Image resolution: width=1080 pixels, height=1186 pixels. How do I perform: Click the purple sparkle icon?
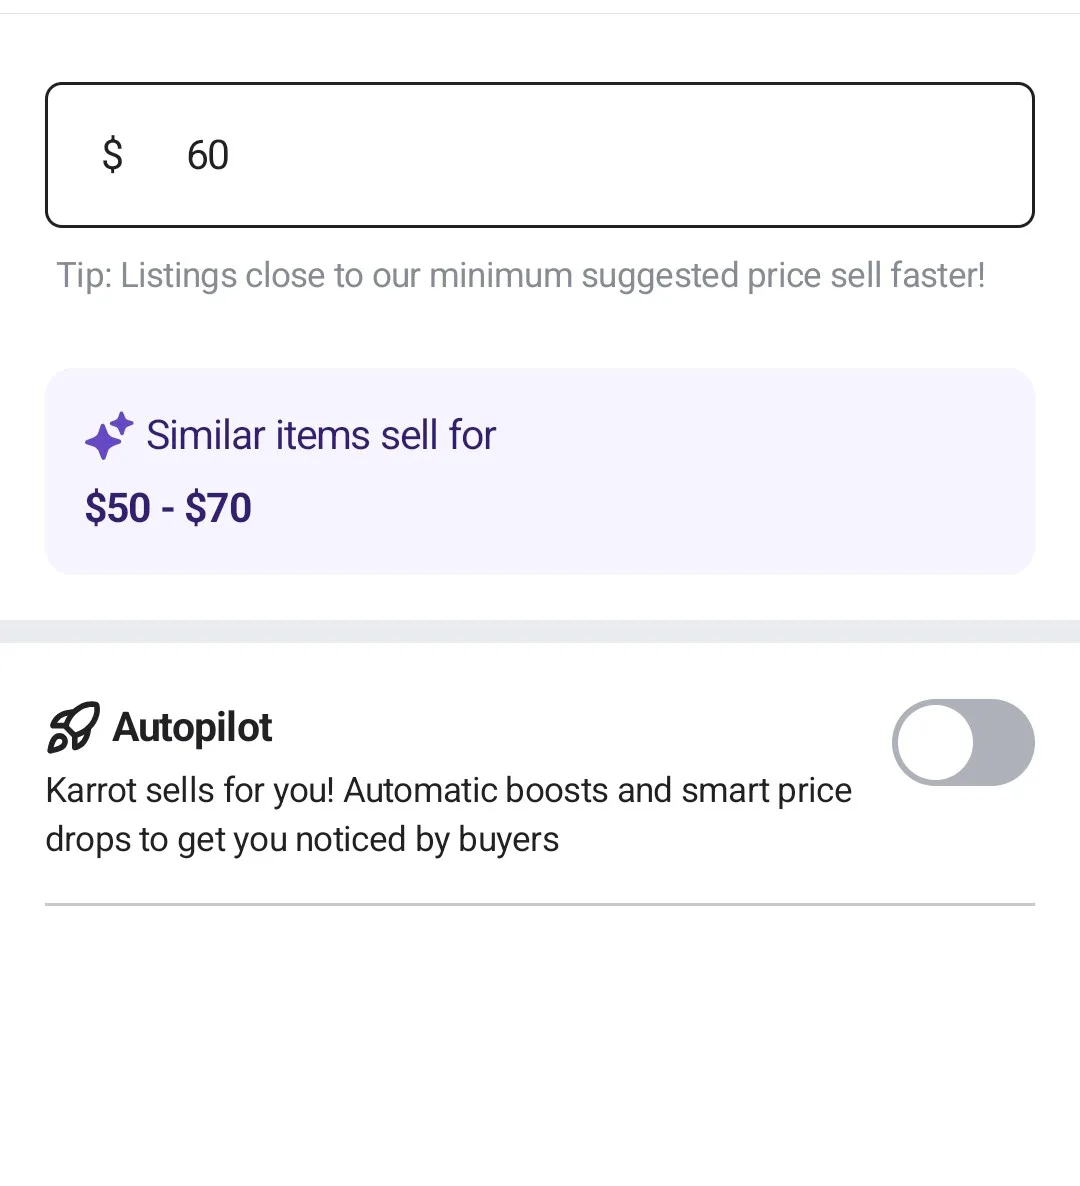pyautogui.click(x=108, y=436)
